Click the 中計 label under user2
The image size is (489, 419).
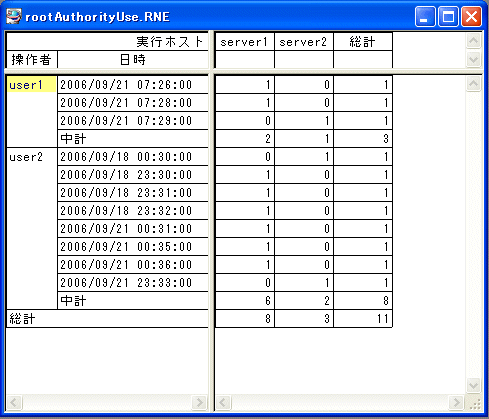(73, 301)
